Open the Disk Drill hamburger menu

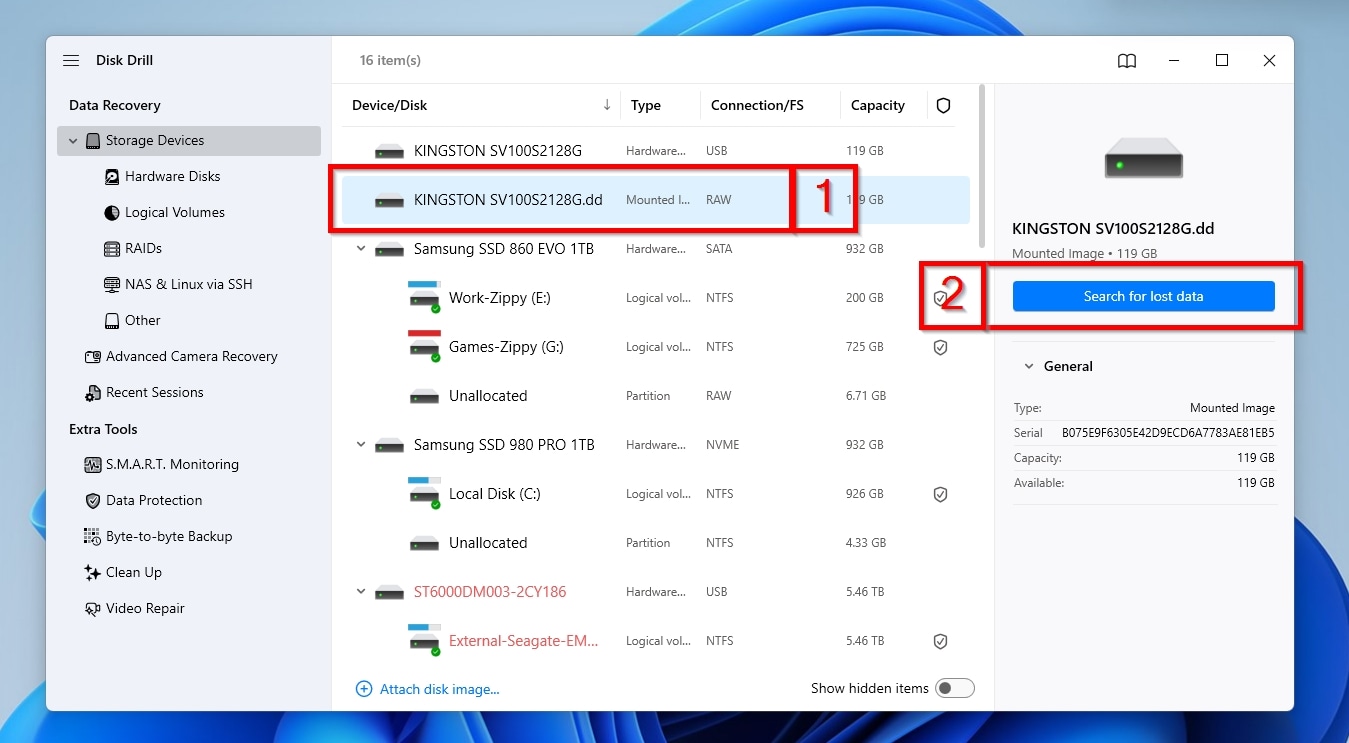click(71, 61)
